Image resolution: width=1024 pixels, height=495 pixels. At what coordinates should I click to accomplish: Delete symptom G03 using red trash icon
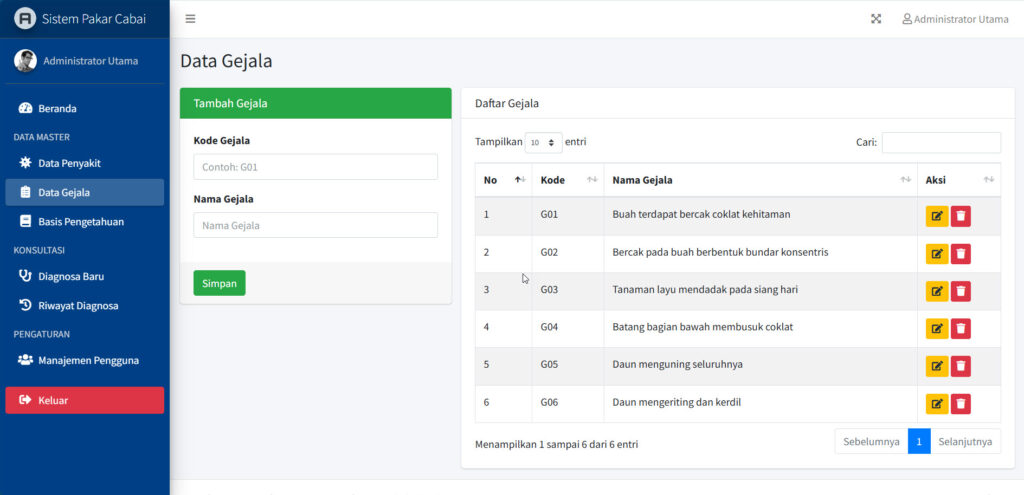coord(961,291)
